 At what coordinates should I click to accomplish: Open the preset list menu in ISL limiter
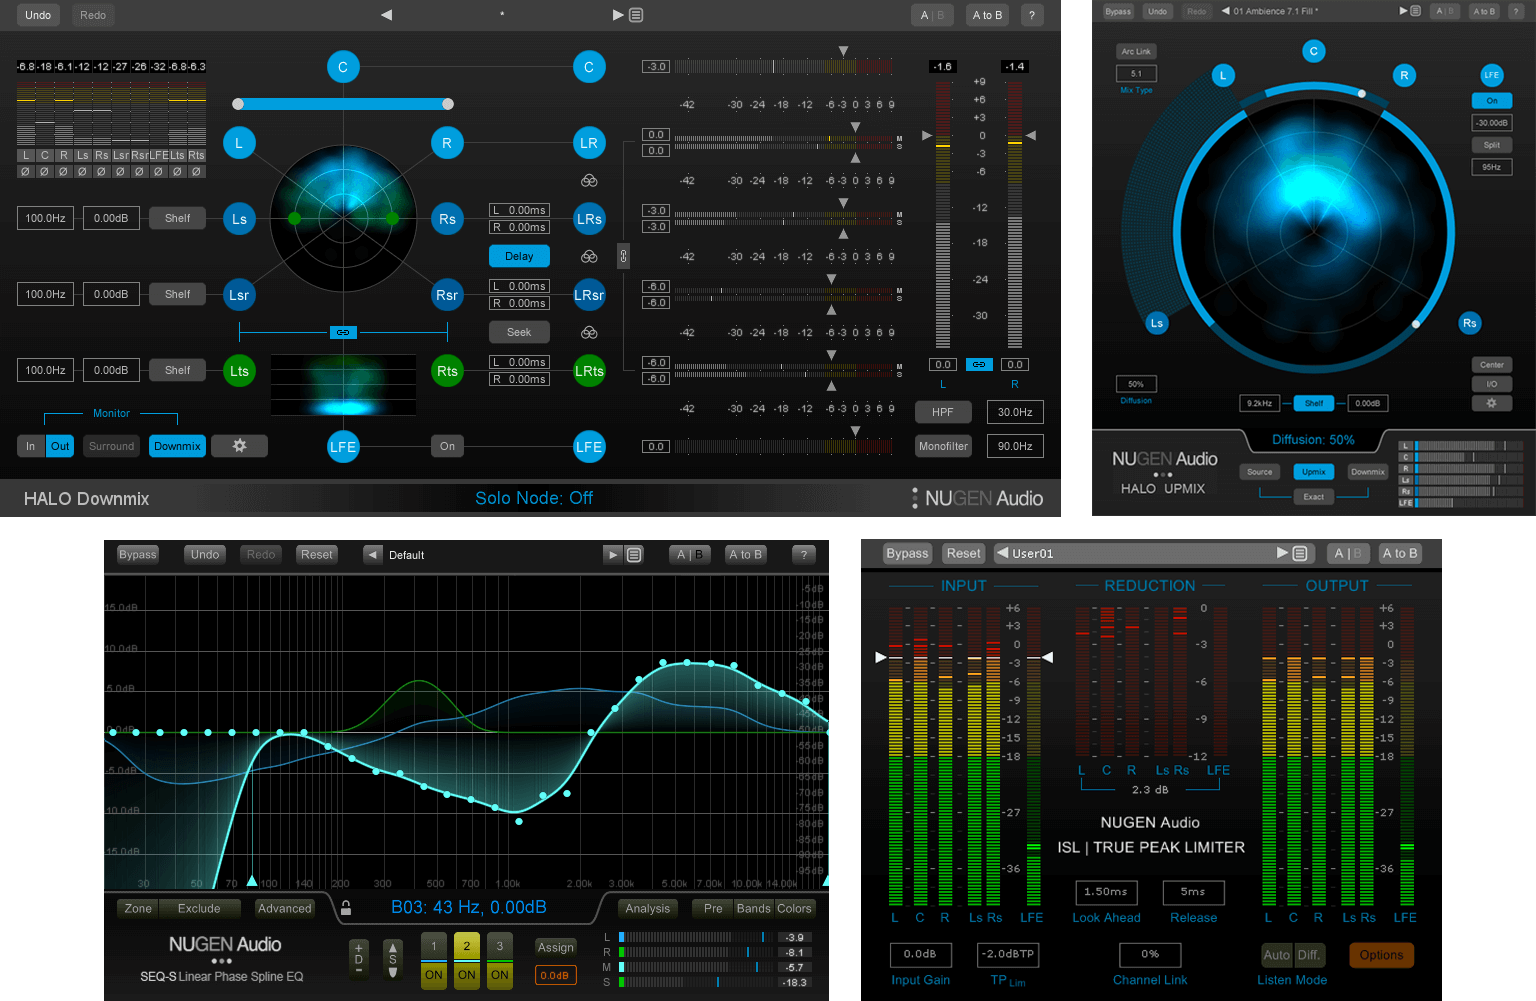pyautogui.click(x=1299, y=553)
